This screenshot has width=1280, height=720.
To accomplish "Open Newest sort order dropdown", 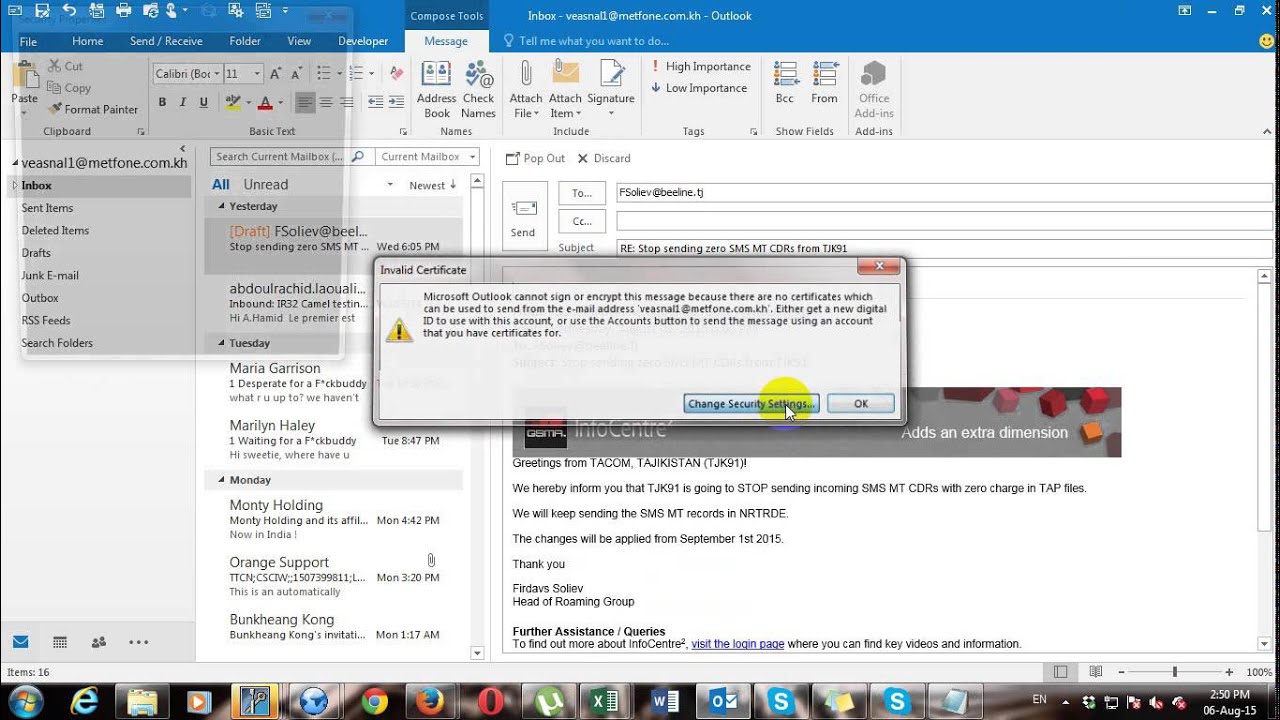I will (432, 185).
